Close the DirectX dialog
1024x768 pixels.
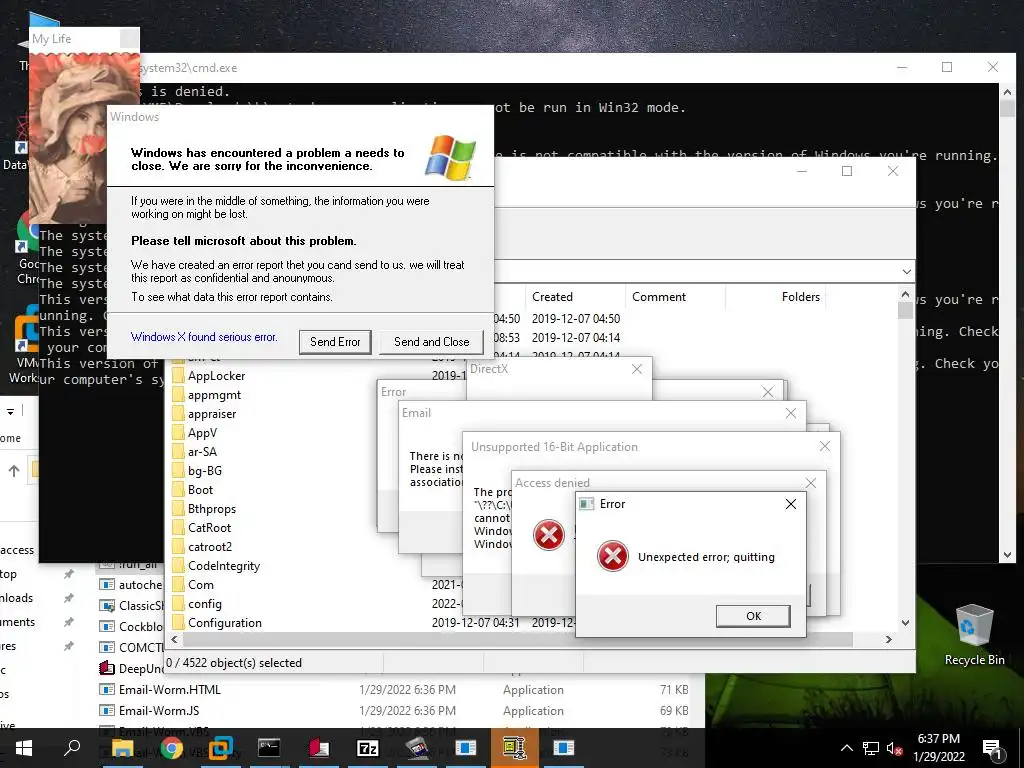pos(637,369)
